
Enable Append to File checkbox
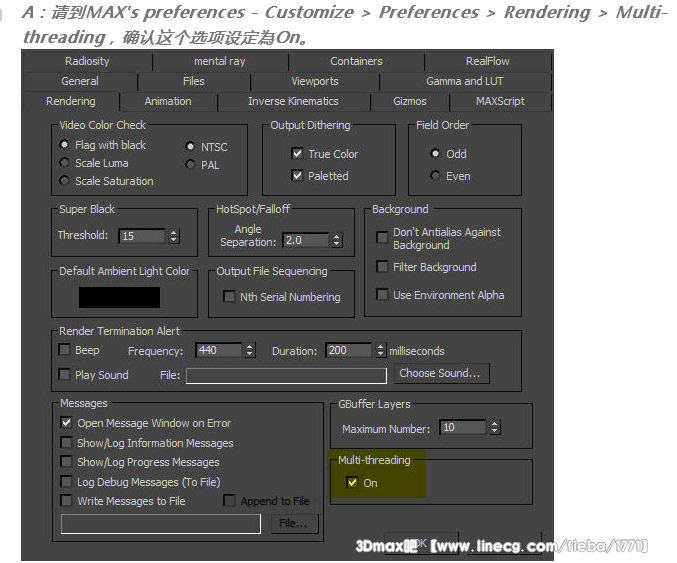(229, 500)
